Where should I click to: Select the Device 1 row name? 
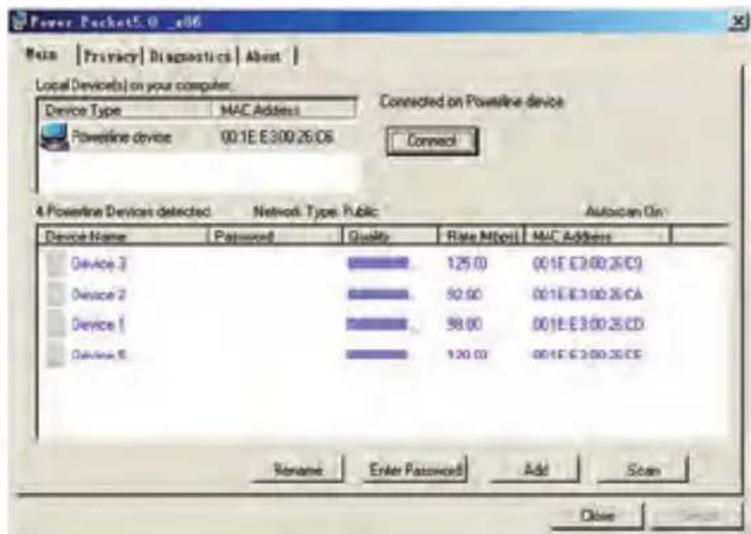tap(98, 325)
